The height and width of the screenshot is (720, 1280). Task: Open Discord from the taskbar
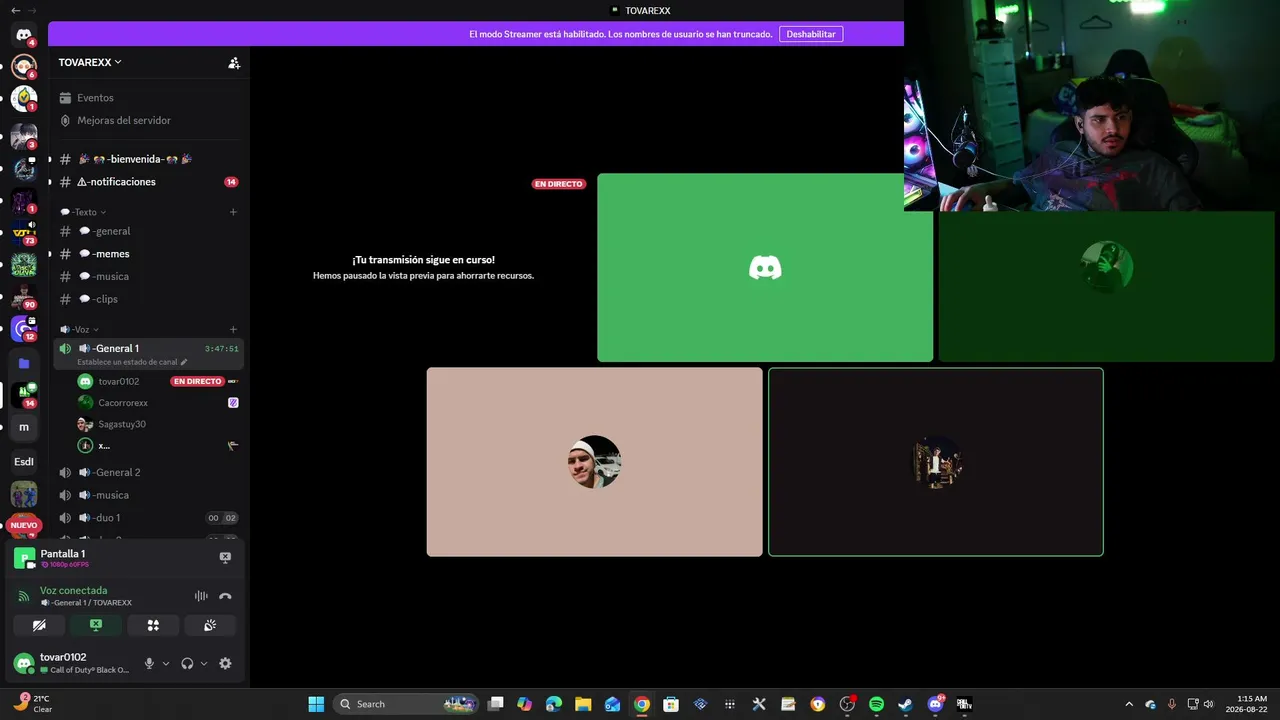coord(936,704)
